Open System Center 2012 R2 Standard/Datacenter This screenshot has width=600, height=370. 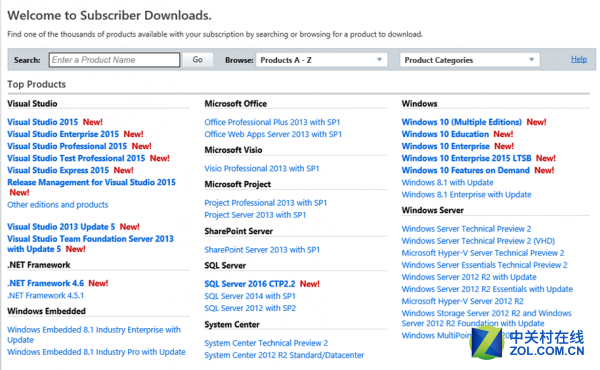coord(284,355)
